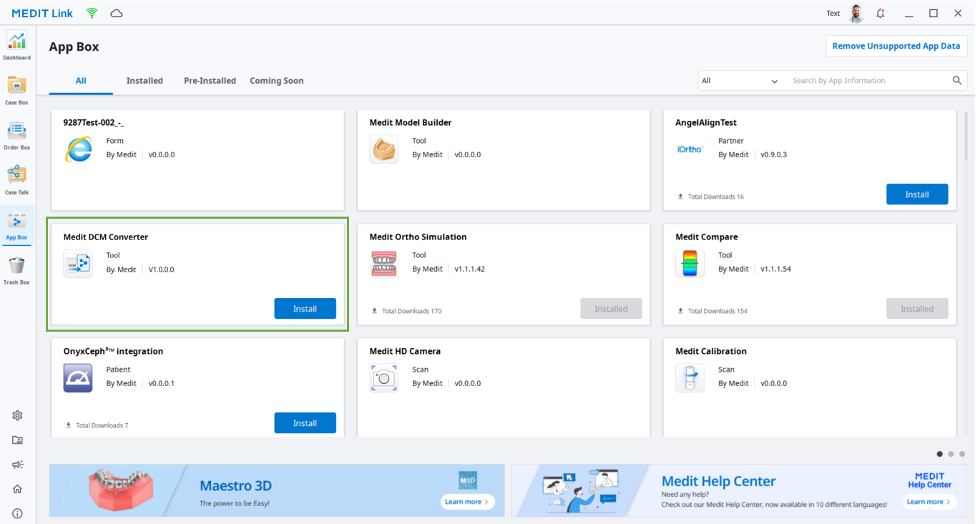Select the second banner pagination dot
The image size is (976, 524).
(951, 454)
